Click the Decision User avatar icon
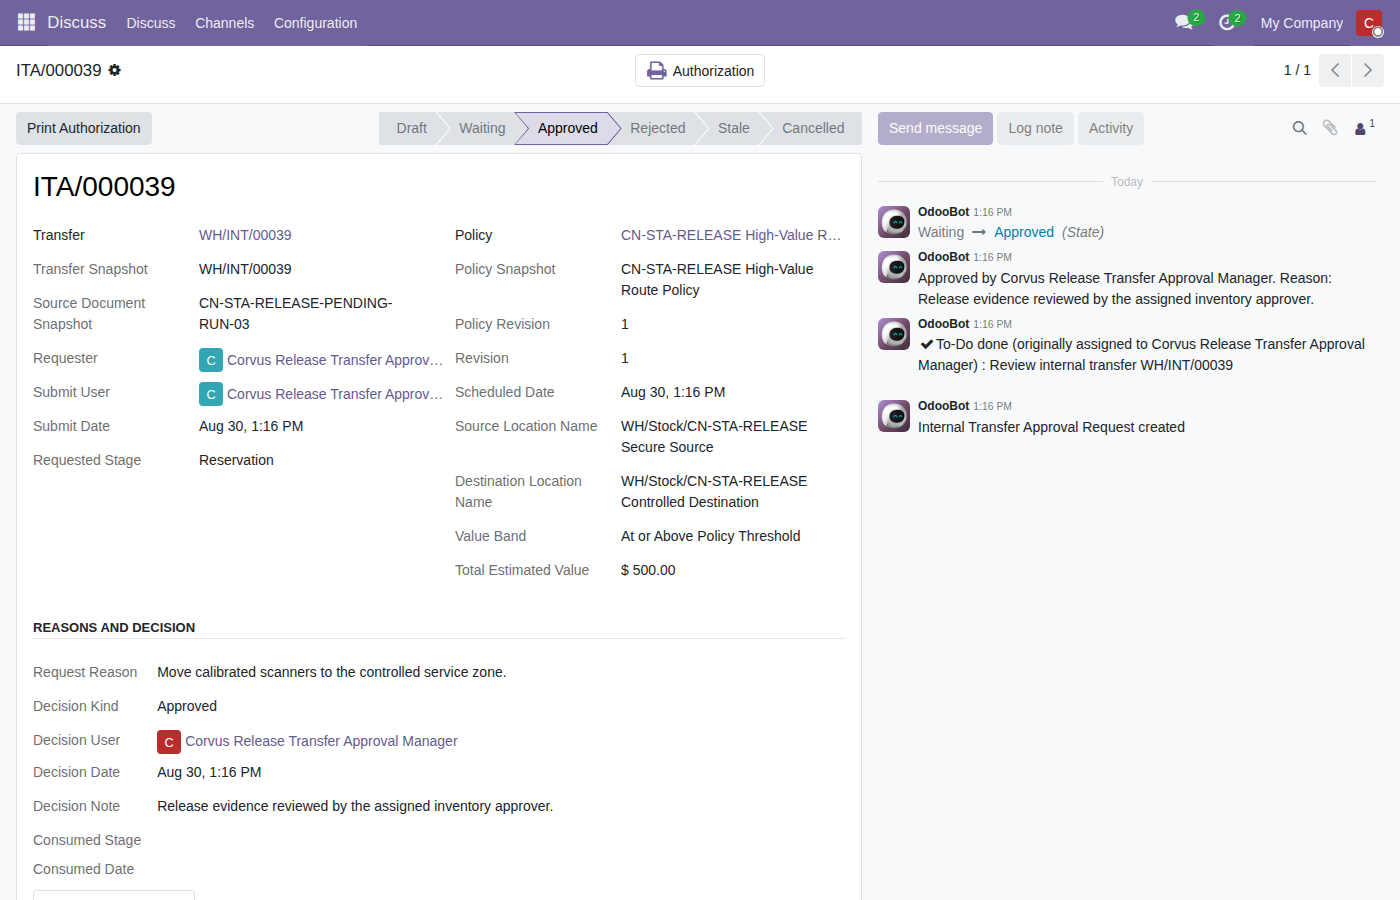This screenshot has width=1400, height=900. point(169,741)
